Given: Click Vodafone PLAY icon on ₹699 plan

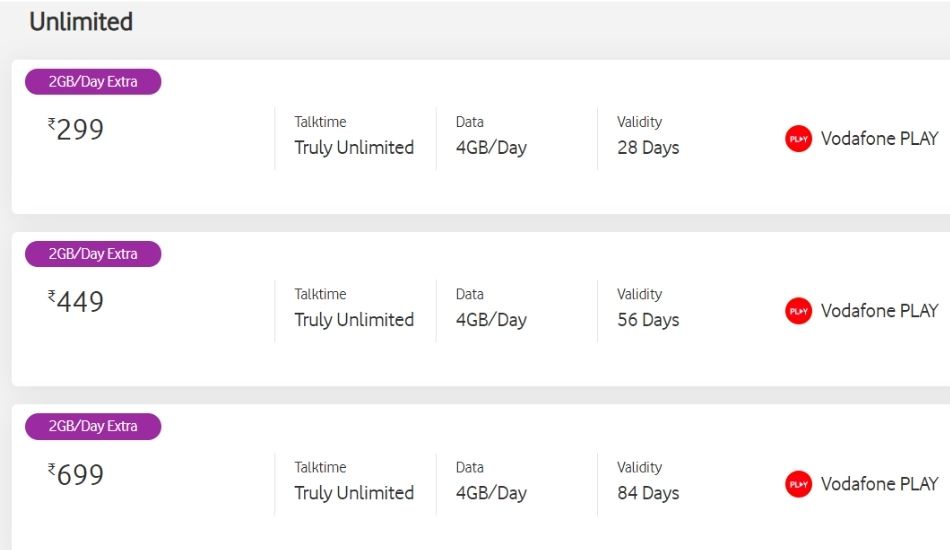Looking at the screenshot, I should tap(798, 484).
